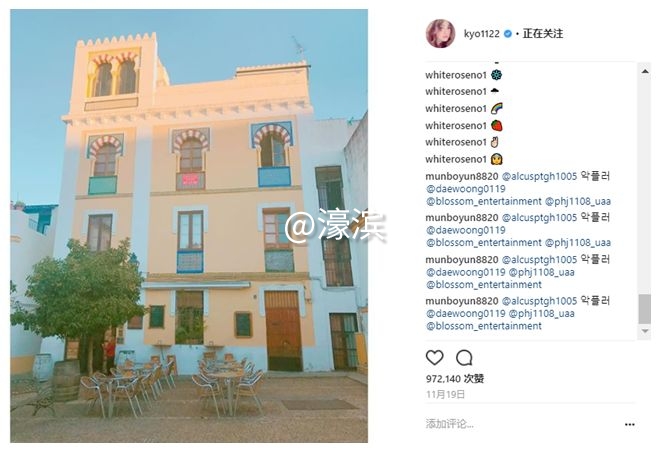The image size is (670, 453).
Task: Open the three-dot more options menu
Action: click(x=629, y=424)
